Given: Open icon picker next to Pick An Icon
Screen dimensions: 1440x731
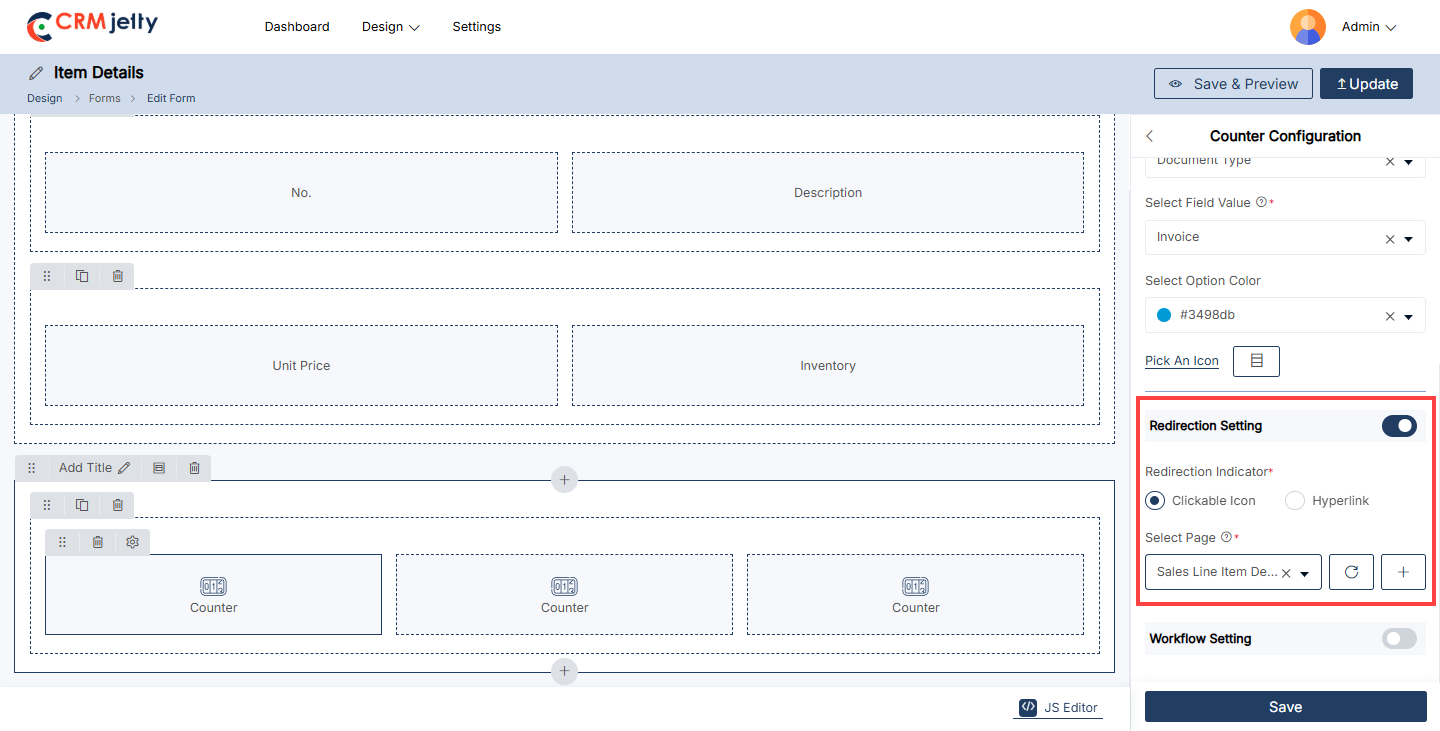Looking at the screenshot, I should (x=1256, y=361).
